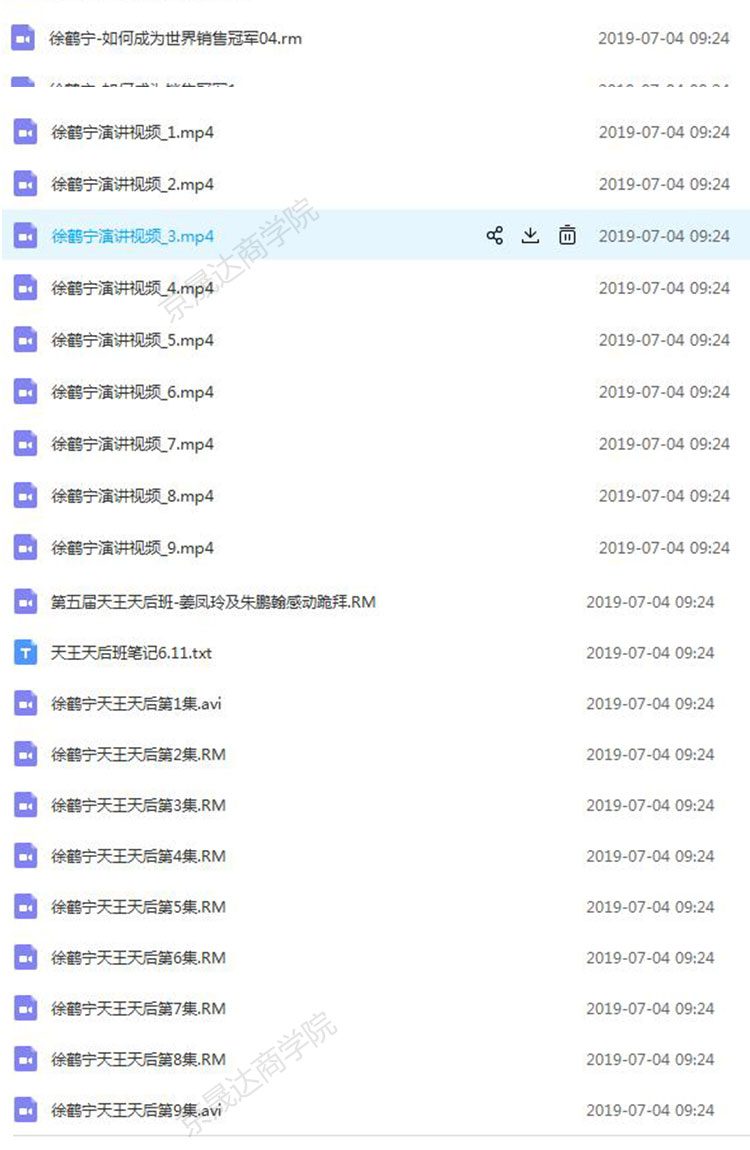Click the video icon beside 徐鹤宁天王天后第1集.avi
The height and width of the screenshot is (1150, 750).
click(x=25, y=704)
